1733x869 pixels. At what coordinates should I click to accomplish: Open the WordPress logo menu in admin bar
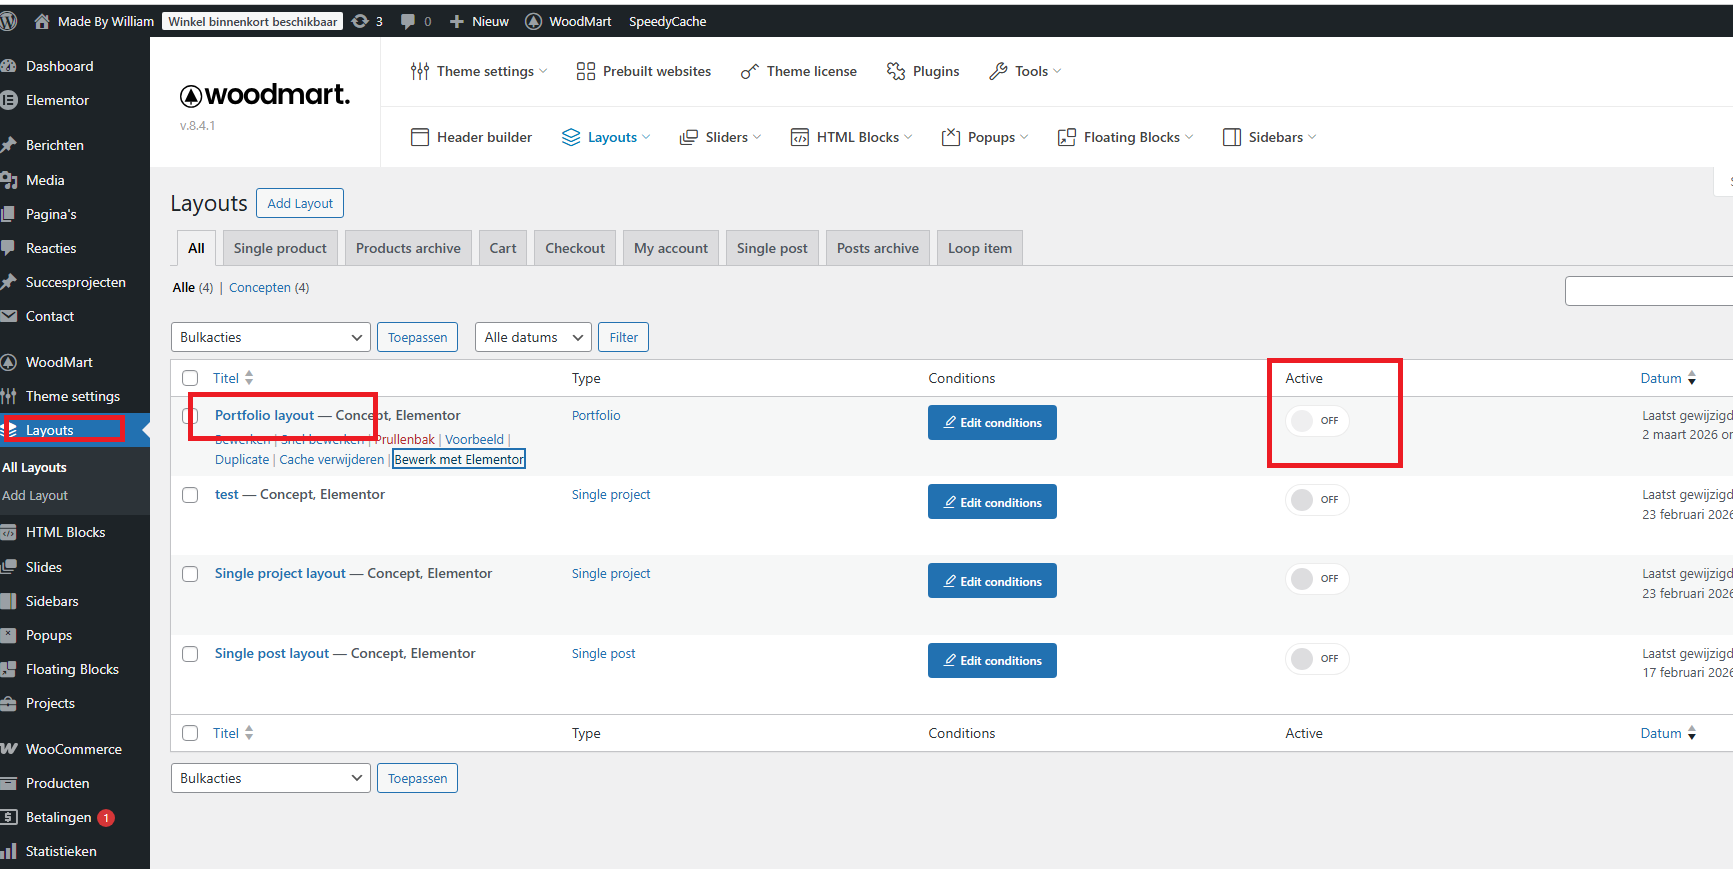(x=8, y=21)
